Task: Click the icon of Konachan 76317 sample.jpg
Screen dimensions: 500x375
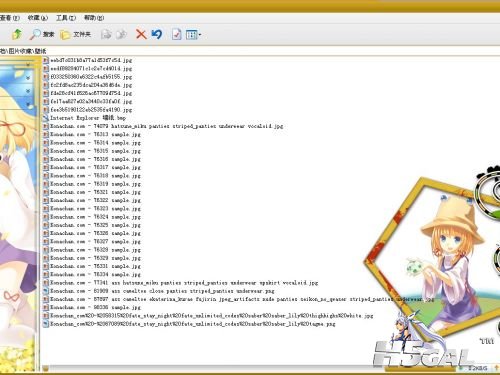Action: pos(46,167)
